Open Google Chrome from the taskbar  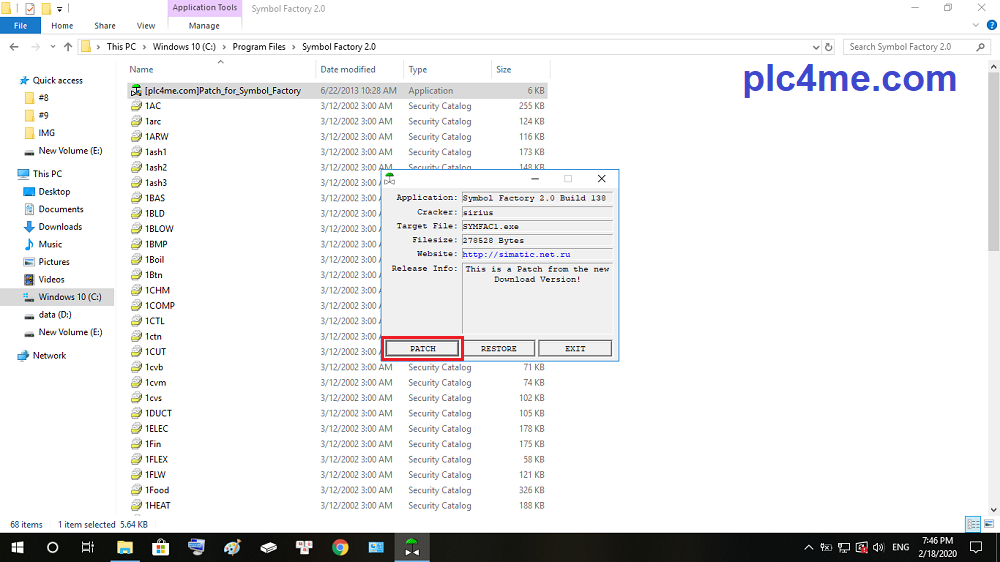click(x=340, y=547)
